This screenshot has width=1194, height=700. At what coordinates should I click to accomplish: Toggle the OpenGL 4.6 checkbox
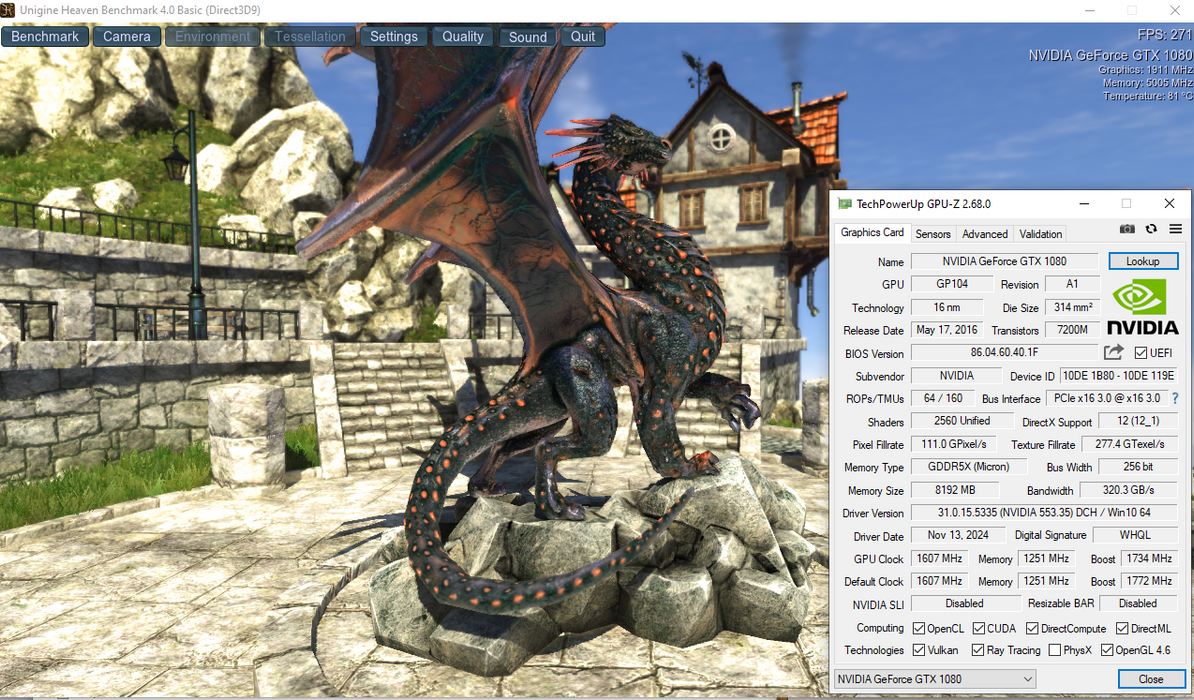[x=1107, y=650]
